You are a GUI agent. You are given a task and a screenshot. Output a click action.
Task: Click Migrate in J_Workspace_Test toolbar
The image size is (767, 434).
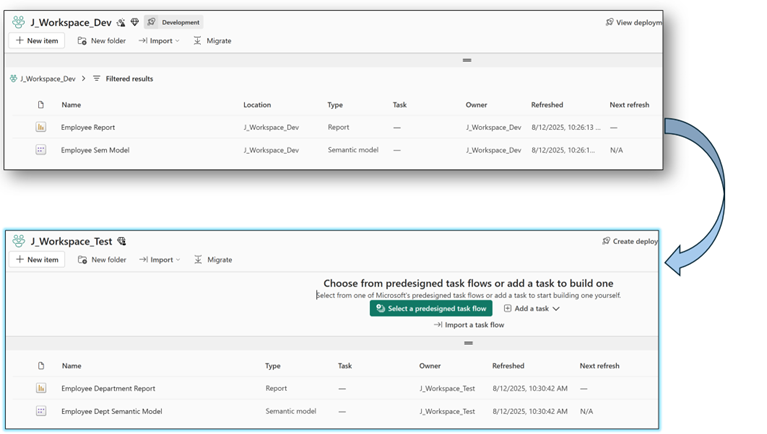coord(213,259)
